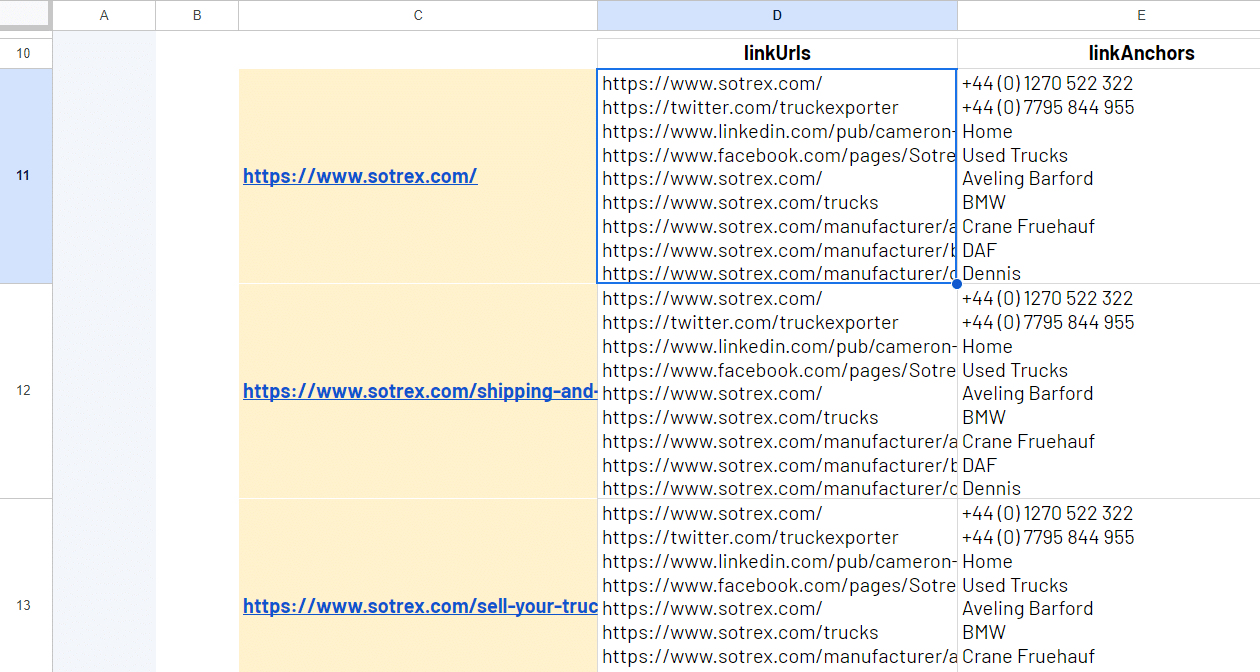This screenshot has height=672, width=1260.
Task: Click the select-all corner box
Action: (x=25, y=15)
